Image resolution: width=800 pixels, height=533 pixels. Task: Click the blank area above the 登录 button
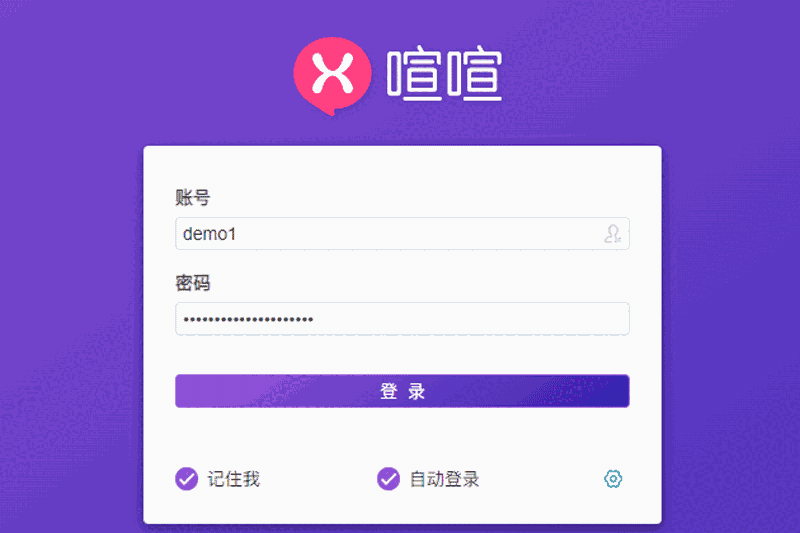tap(402, 355)
